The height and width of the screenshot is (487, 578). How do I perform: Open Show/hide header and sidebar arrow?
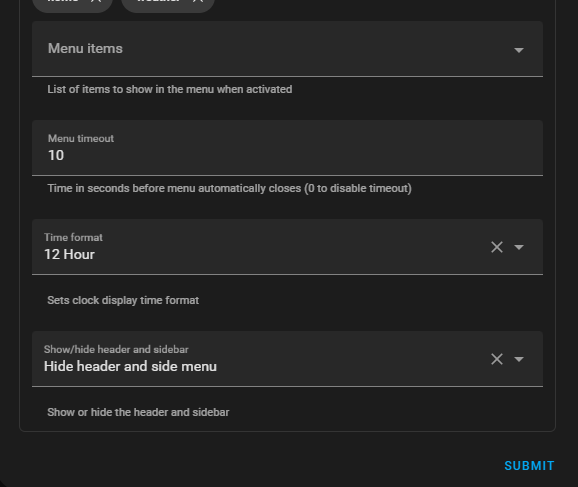tap(519, 359)
